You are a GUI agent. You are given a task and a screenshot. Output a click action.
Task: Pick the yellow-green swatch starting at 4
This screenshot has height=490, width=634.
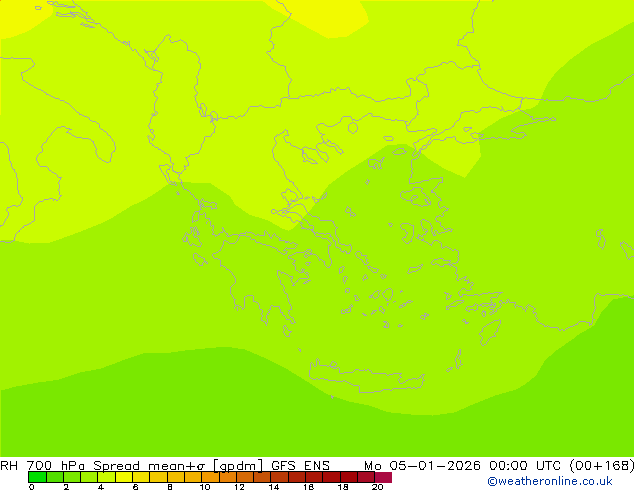[x=106, y=477]
